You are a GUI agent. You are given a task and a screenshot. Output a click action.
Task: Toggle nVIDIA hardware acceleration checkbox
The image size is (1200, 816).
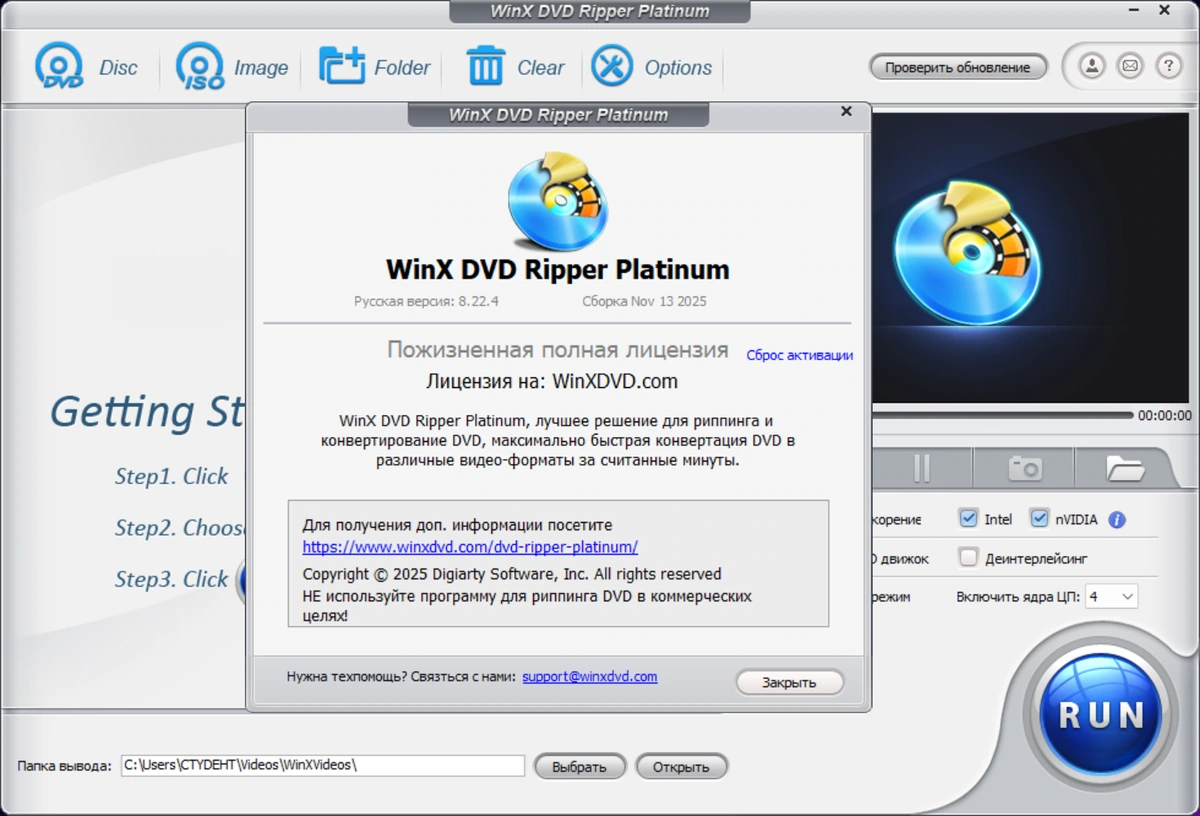click(x=1039, y=519)
